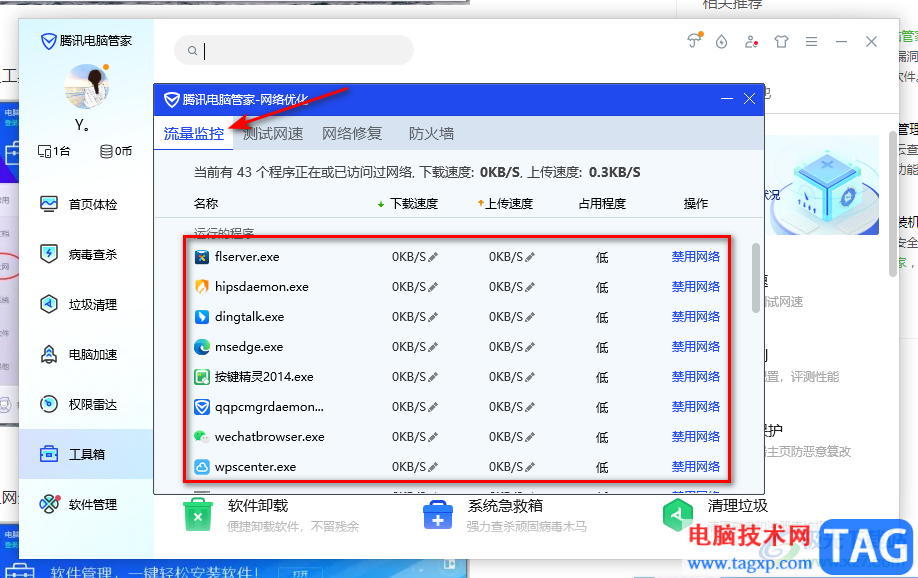
Task: Edit download limit pencil for wpscenter.exe
Action: click(x=433, y=467)
